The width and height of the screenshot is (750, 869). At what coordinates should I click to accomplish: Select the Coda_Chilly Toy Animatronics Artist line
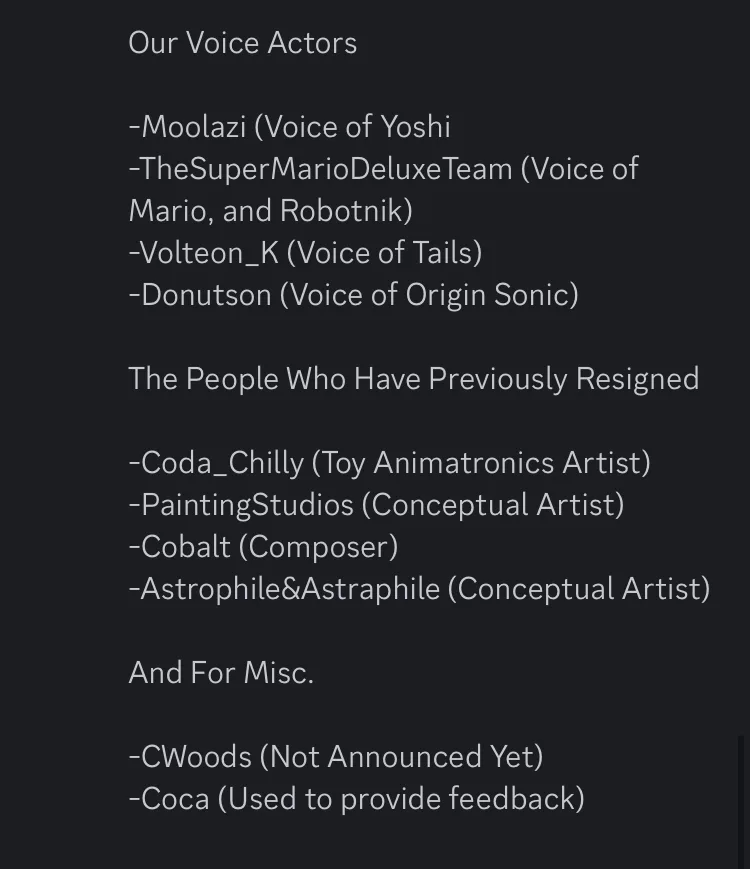(x=390, y=463)
